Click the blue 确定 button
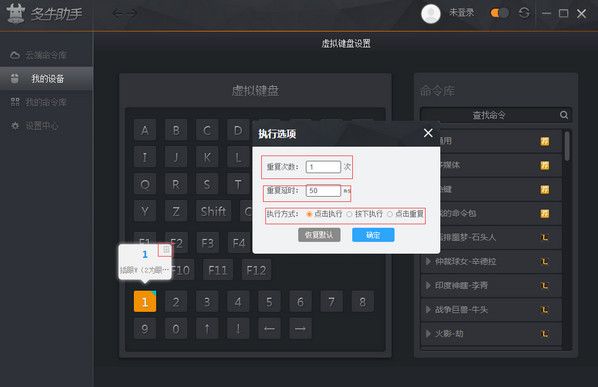598x387 pixels. 373,235
